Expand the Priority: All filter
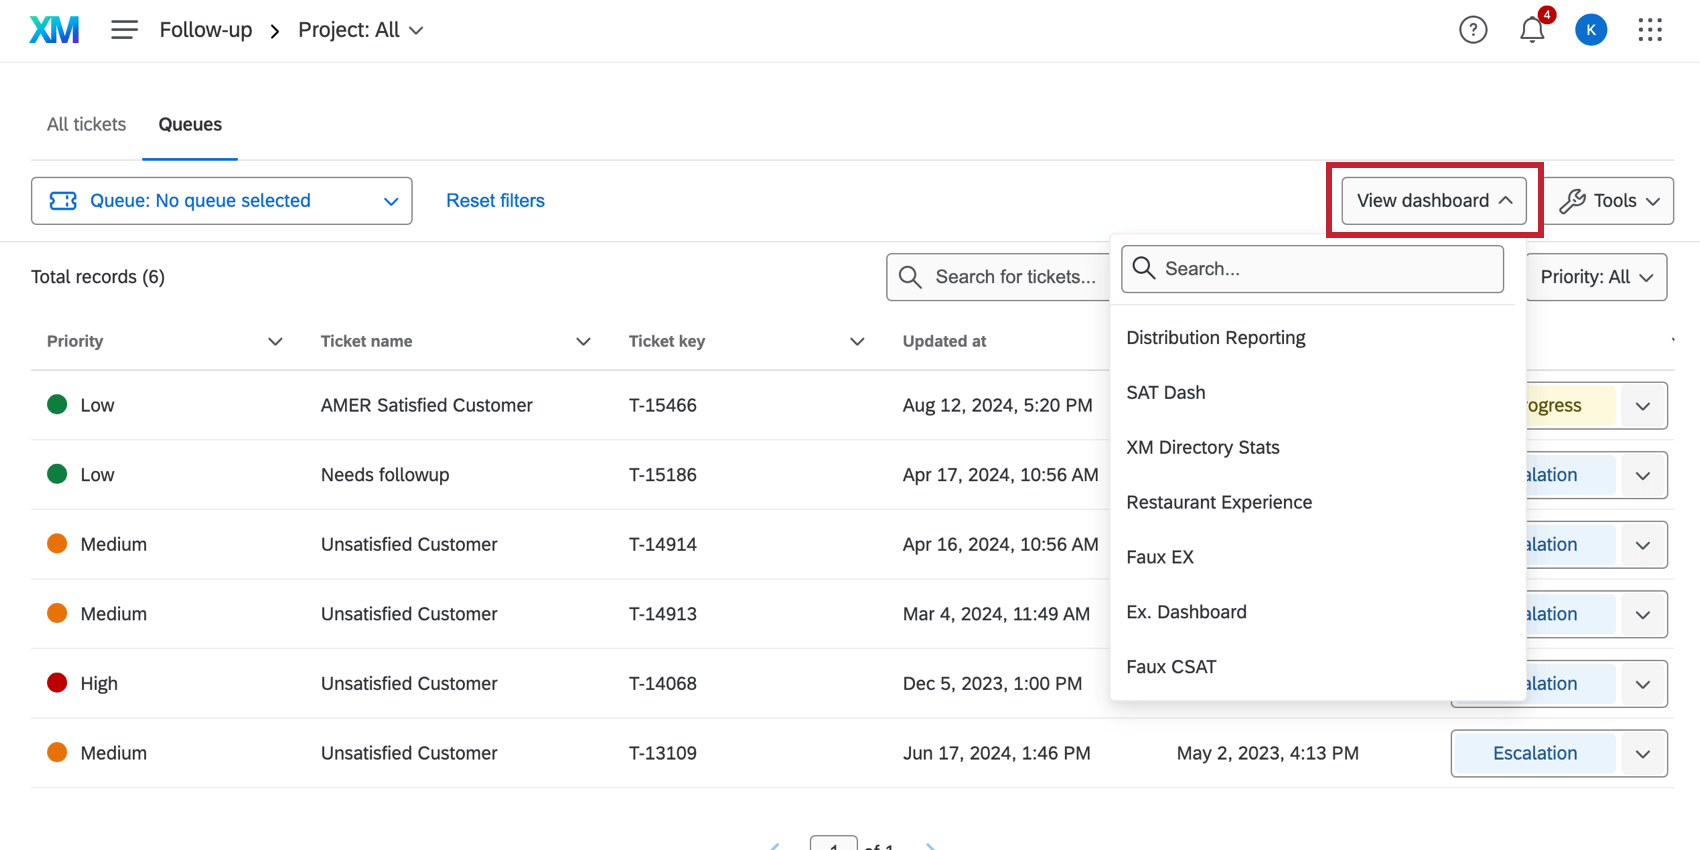 tap(1596, 277)
